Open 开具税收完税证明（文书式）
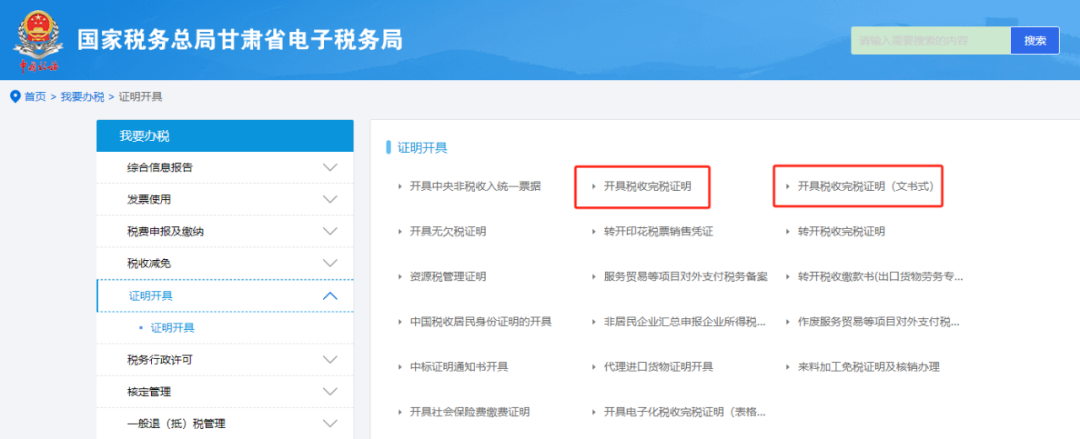 tap(866, 186)
